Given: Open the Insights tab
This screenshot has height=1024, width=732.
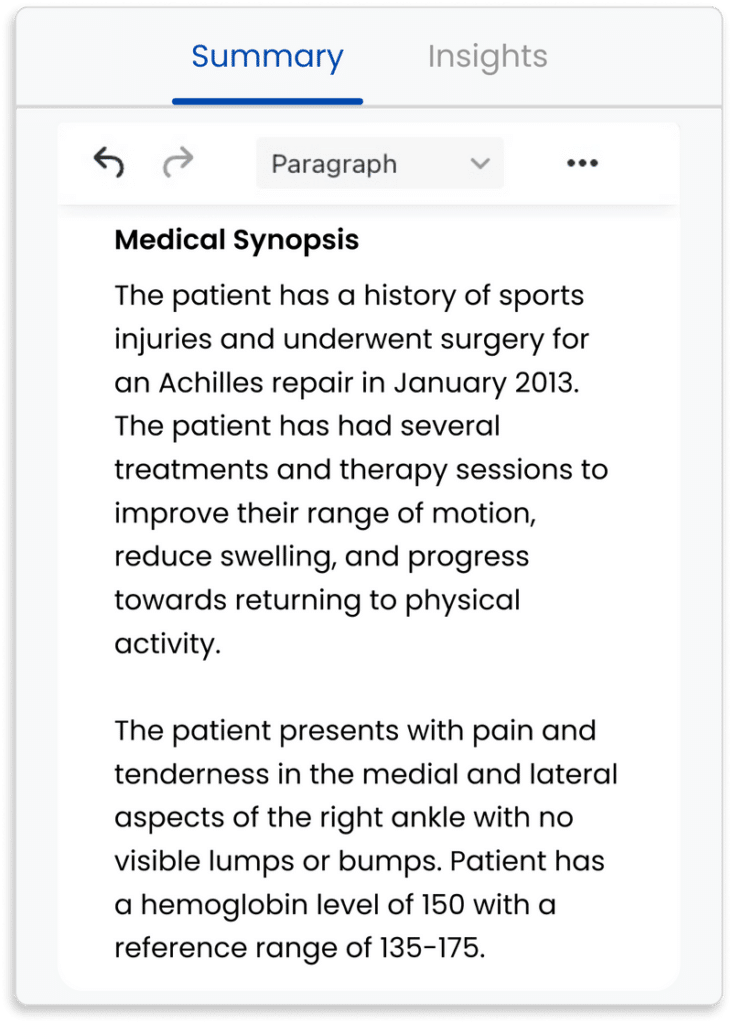Looking at the screenshot, I should (487, 57).
